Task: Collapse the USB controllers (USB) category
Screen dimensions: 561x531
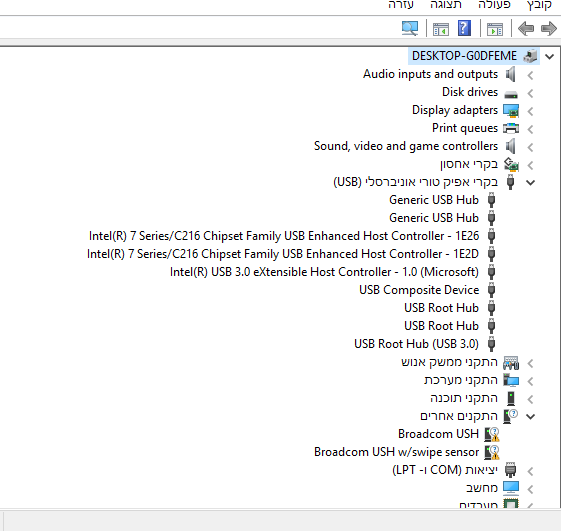Action: coord(531,182)
